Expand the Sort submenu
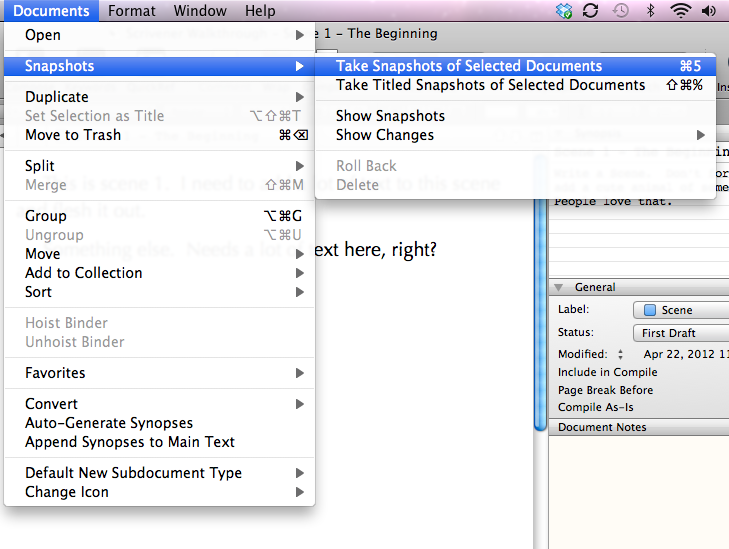The height and width of the screenshot is (549, 729). 159,292
